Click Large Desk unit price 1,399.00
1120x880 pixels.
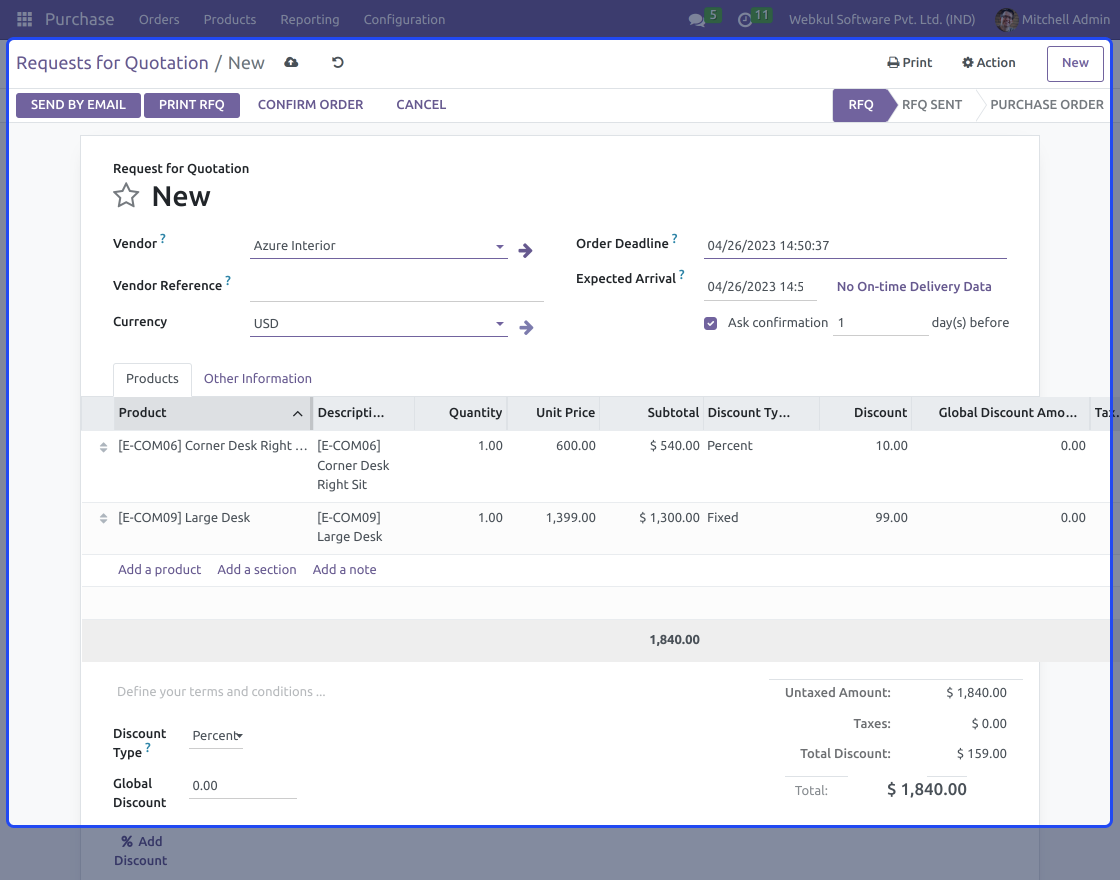(571, 518)
